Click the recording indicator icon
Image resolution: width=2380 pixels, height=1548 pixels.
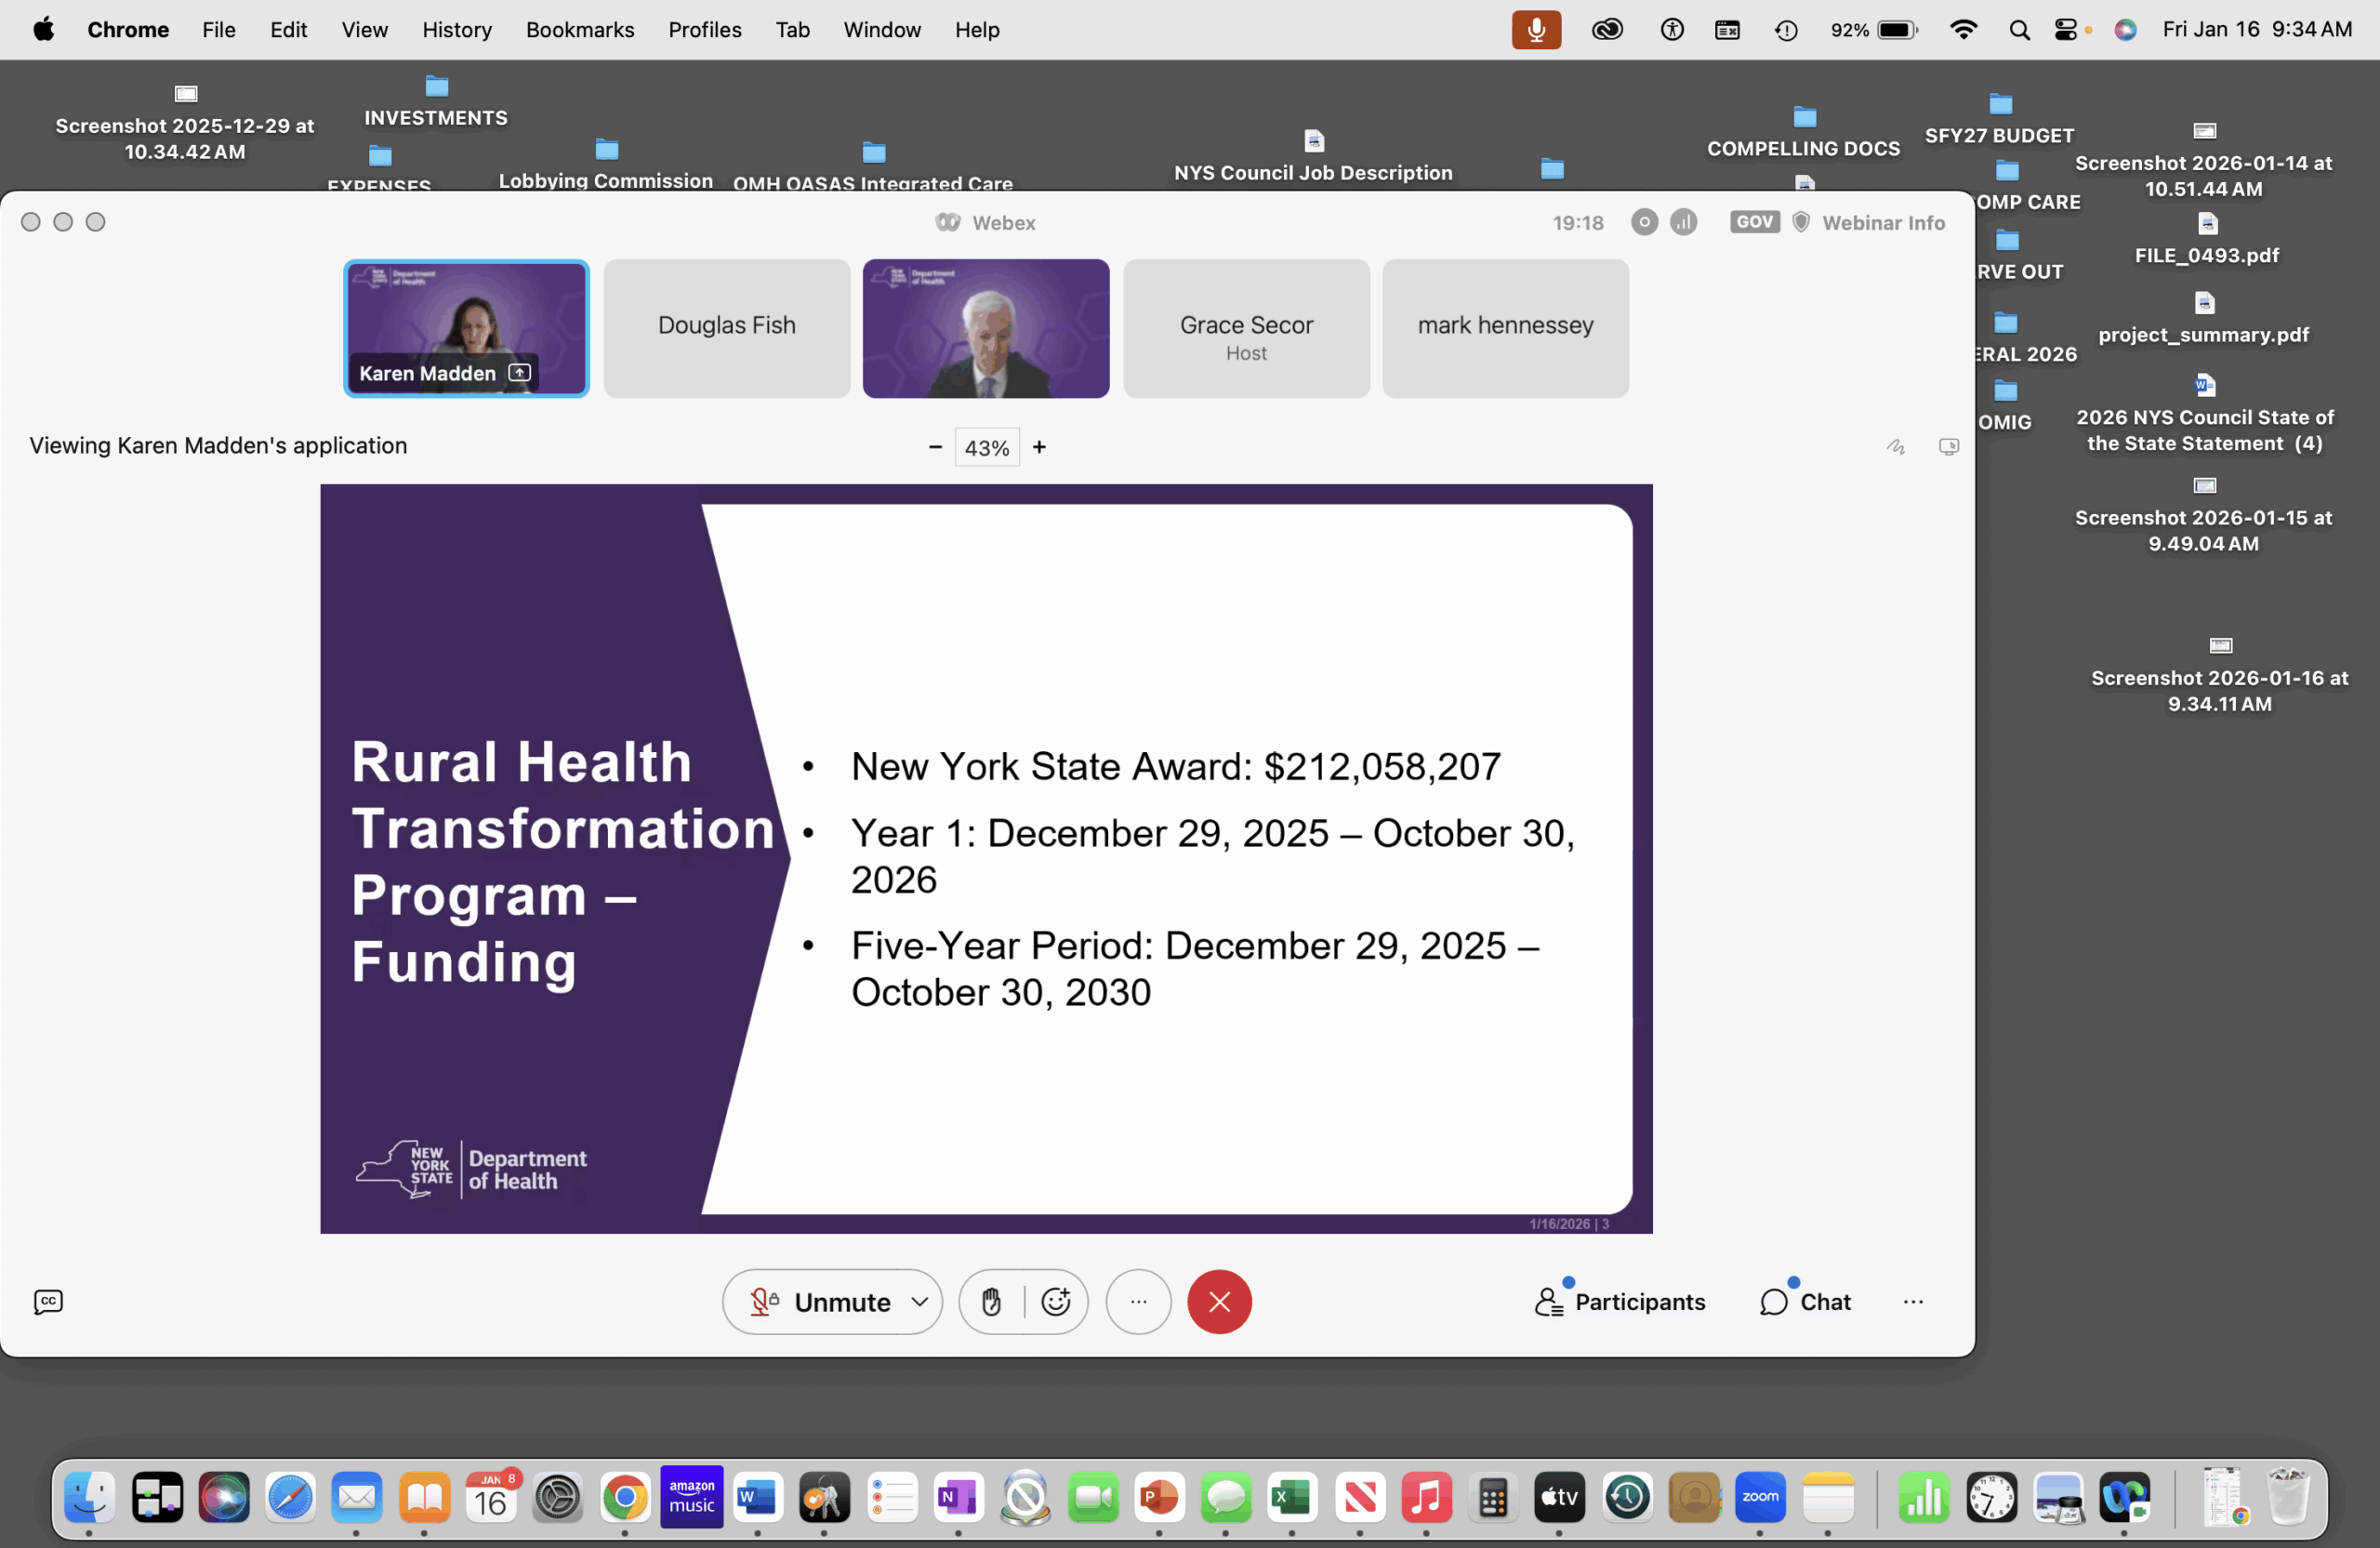click(x=1644, y=222)
